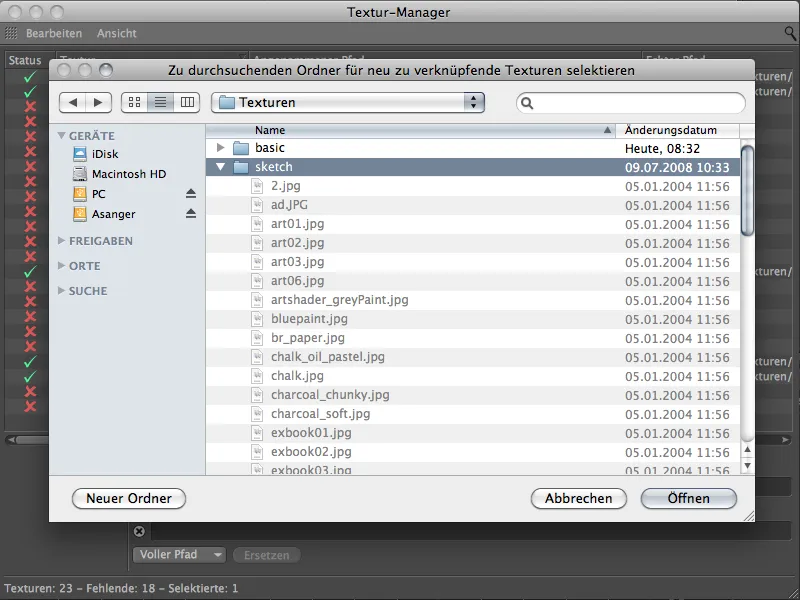
Task: Expand the FREIGABEN sidebar section
Action: (61, 240)
